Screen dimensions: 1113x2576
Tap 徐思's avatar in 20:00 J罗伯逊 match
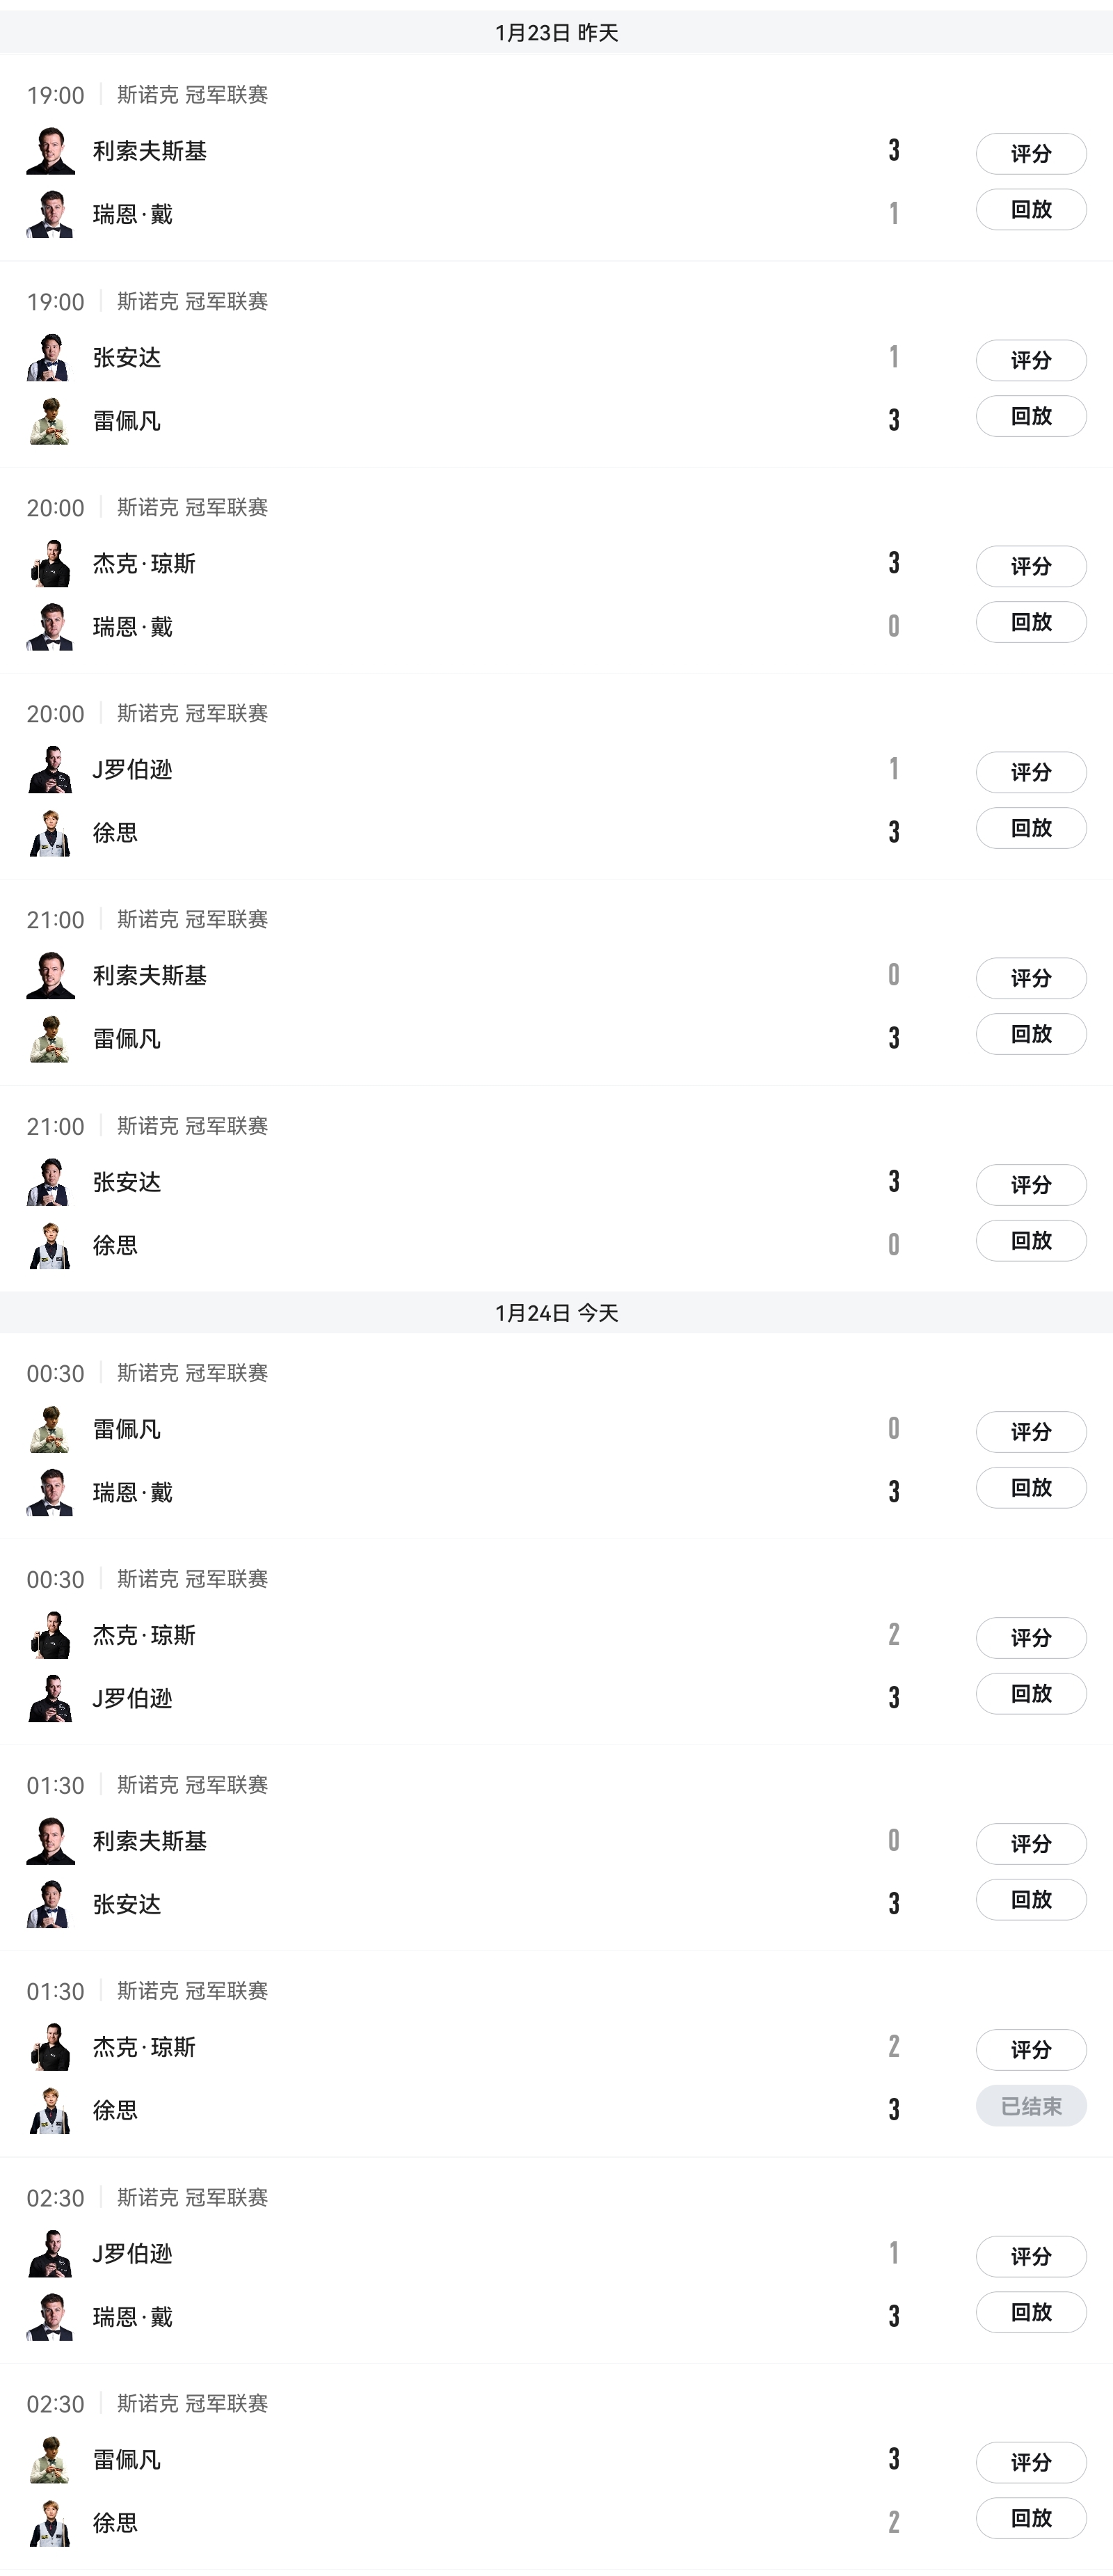click(x=50, y=833)
